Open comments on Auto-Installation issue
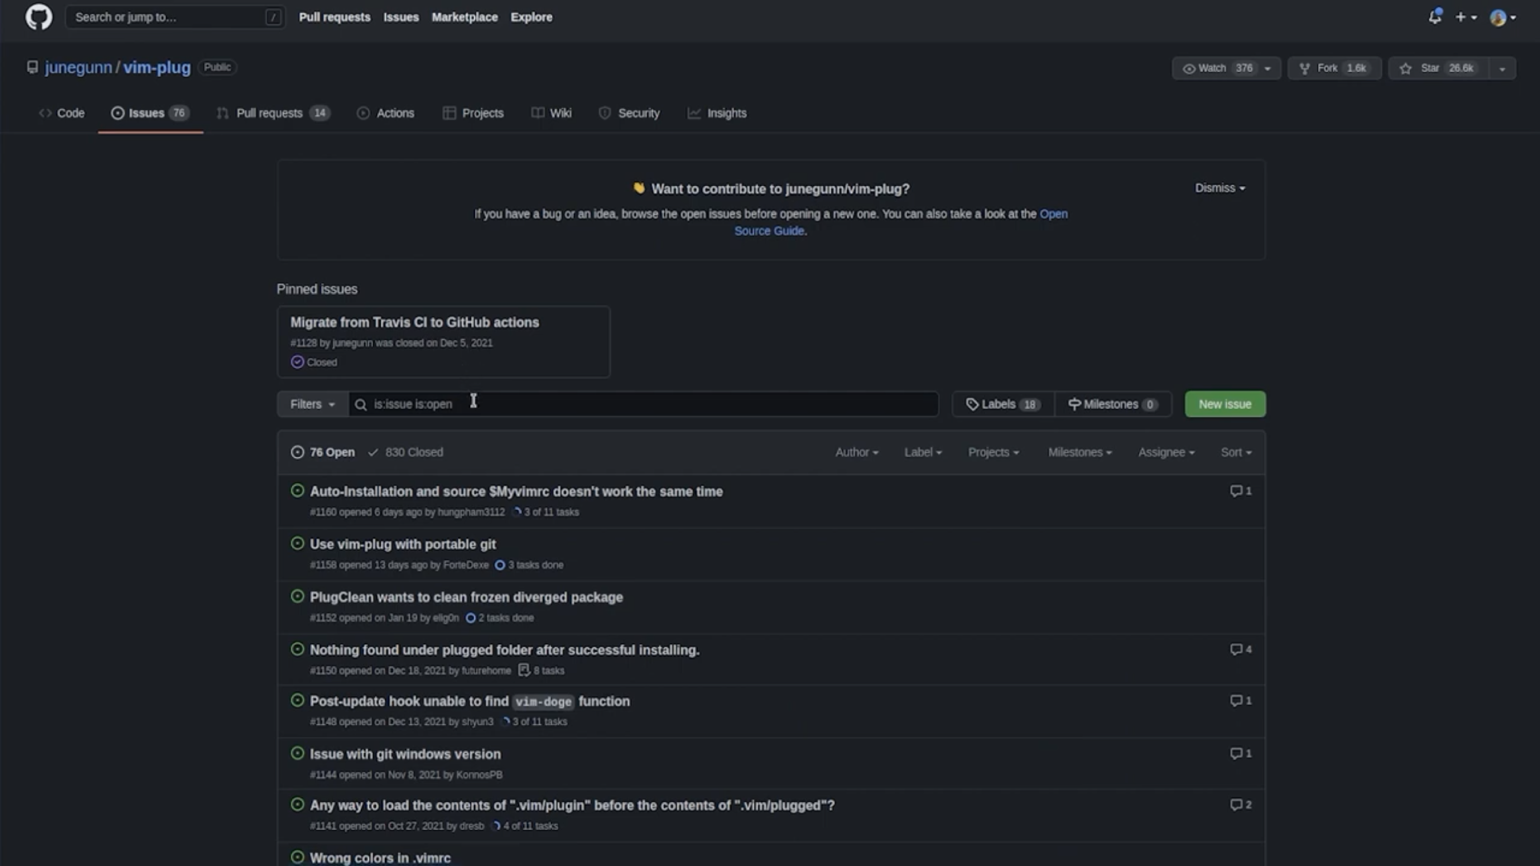 point(1240,491)
